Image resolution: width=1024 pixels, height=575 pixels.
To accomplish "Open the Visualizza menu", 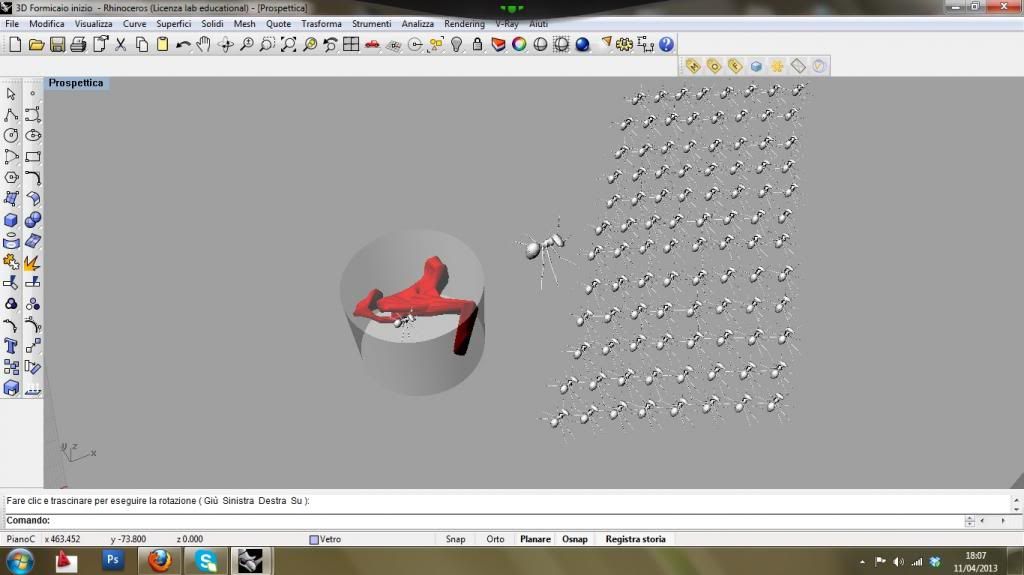I will tap(93, 24).
